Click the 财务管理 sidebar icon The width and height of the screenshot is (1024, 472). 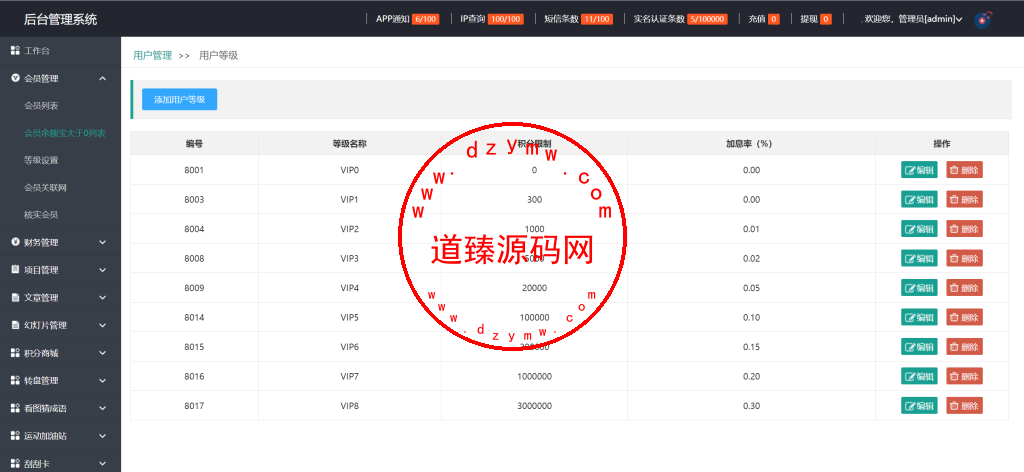coord(16,242)
